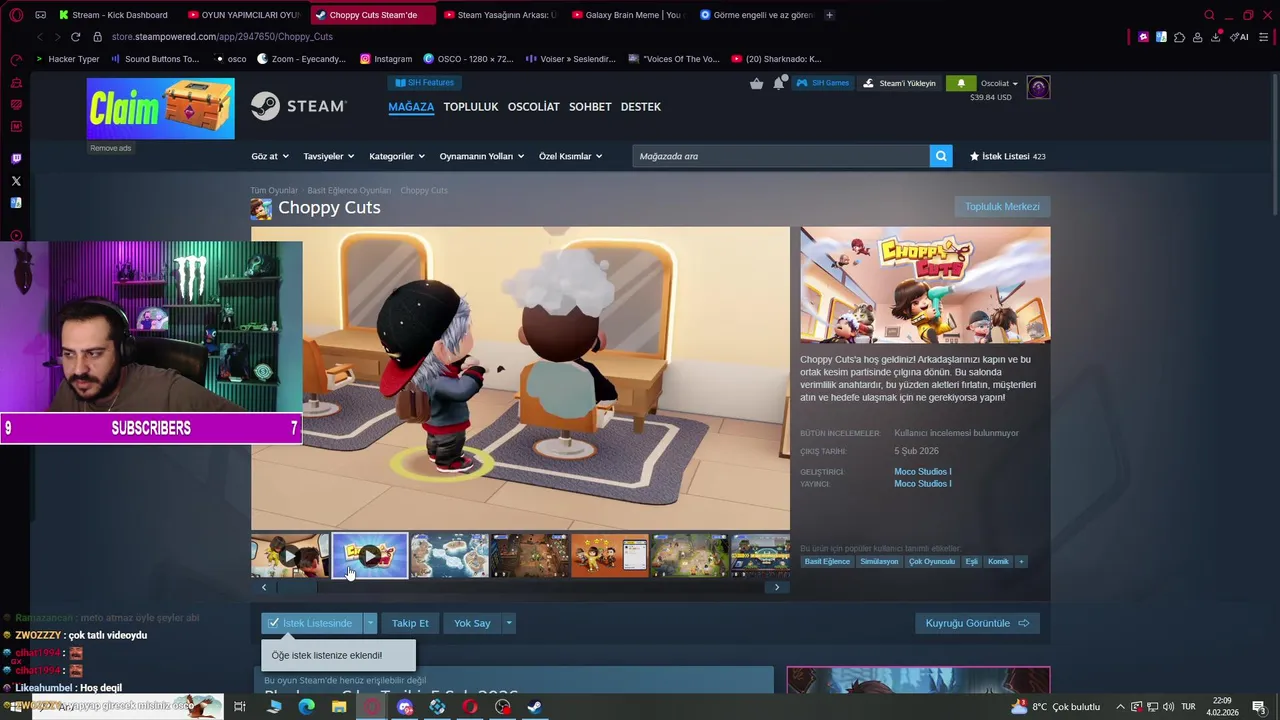Image resolution: width=1280 pixels, height=720 pixels.
Task: Open Opera sidebar X (Twitter) icon
Action: tap(16, 181)
